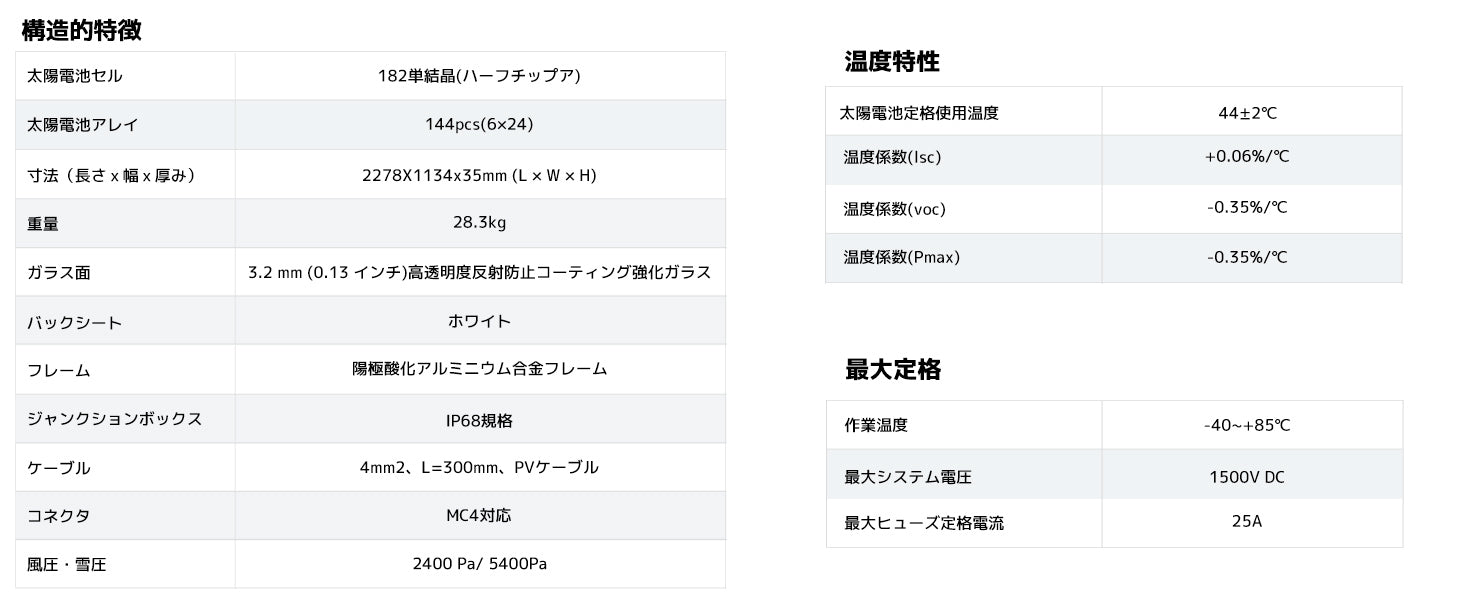Select the 太陽電池セル row label
This screenshot has width=1464, height=600.
pos(75,76)
